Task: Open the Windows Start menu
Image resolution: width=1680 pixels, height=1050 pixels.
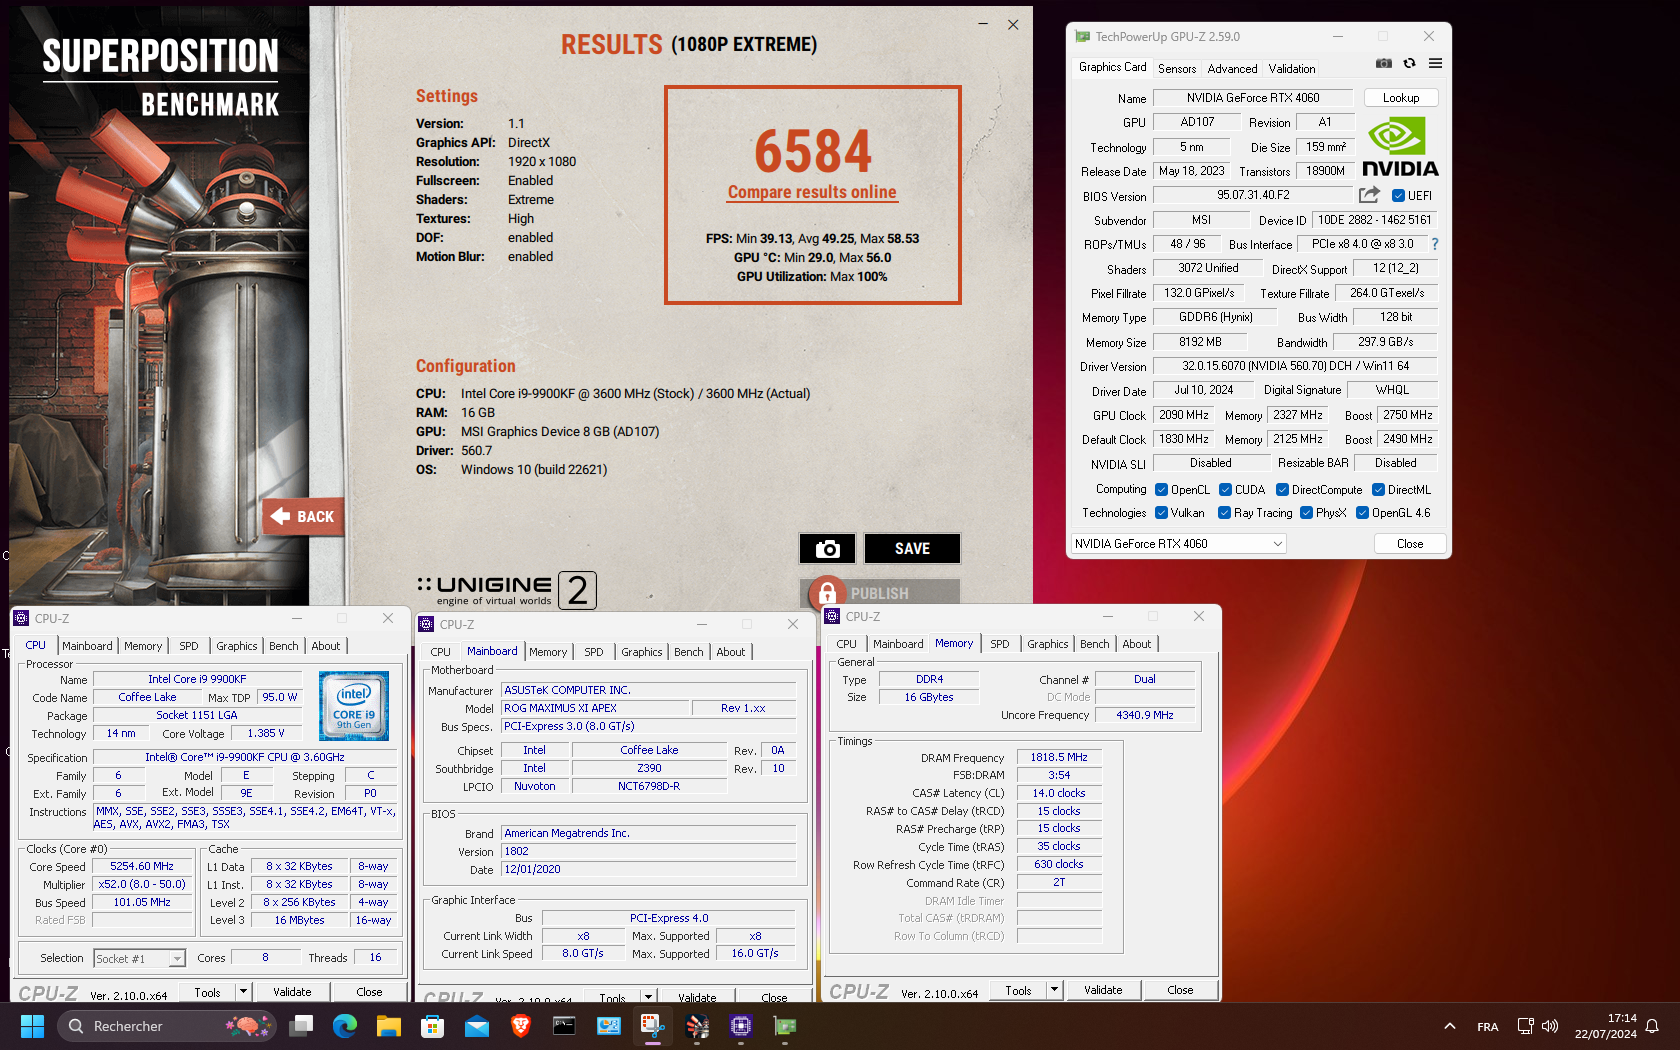Action: [32, 1026]
